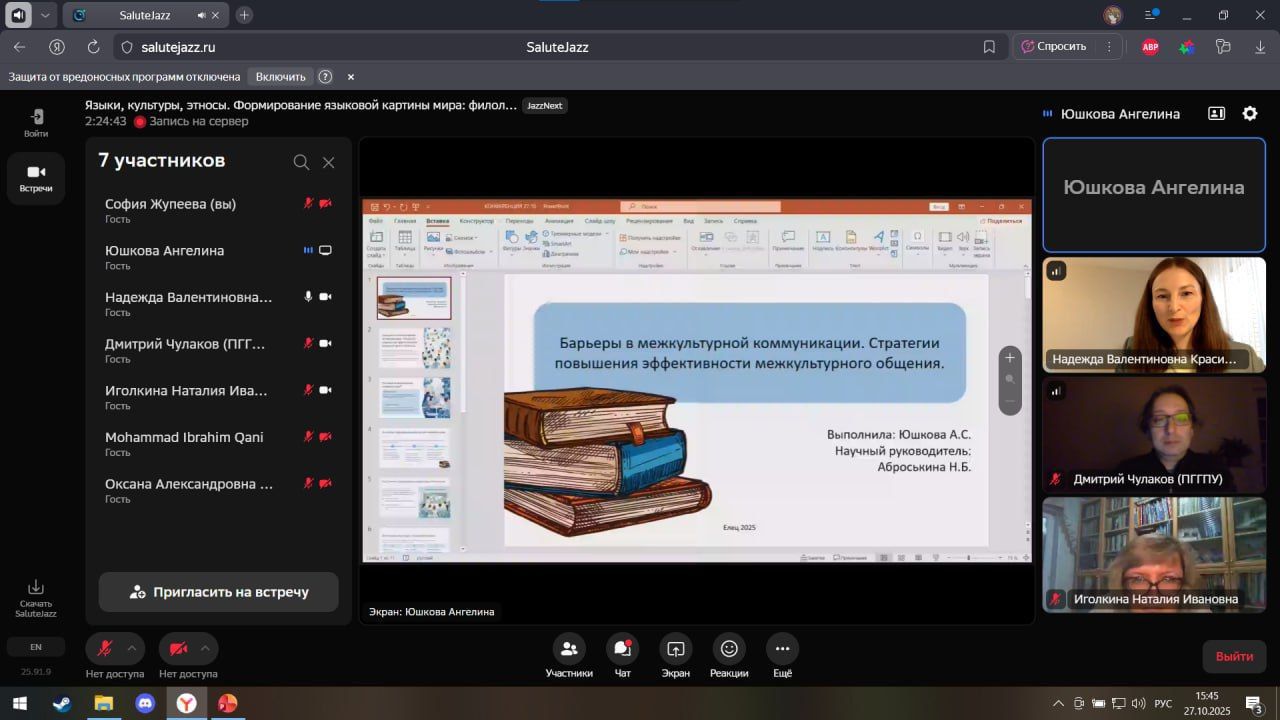The image size is (1280, 720).
Task: Switch the video layout view icon
Action: coord(1216,114)
